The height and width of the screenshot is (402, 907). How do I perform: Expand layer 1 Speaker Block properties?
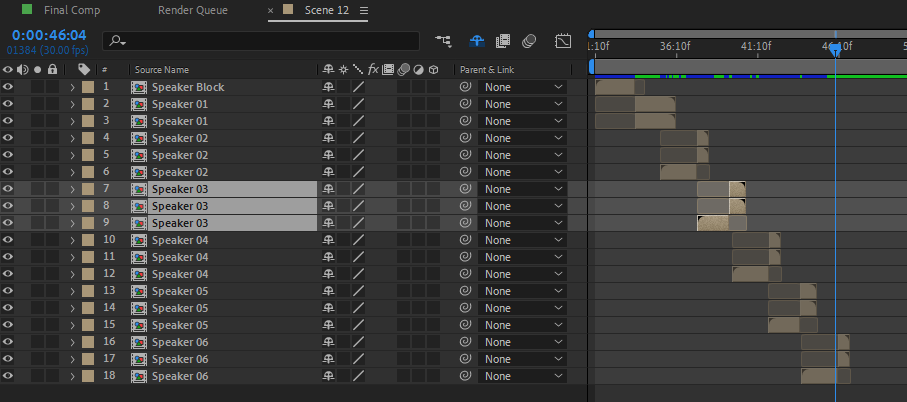(72, 87)
